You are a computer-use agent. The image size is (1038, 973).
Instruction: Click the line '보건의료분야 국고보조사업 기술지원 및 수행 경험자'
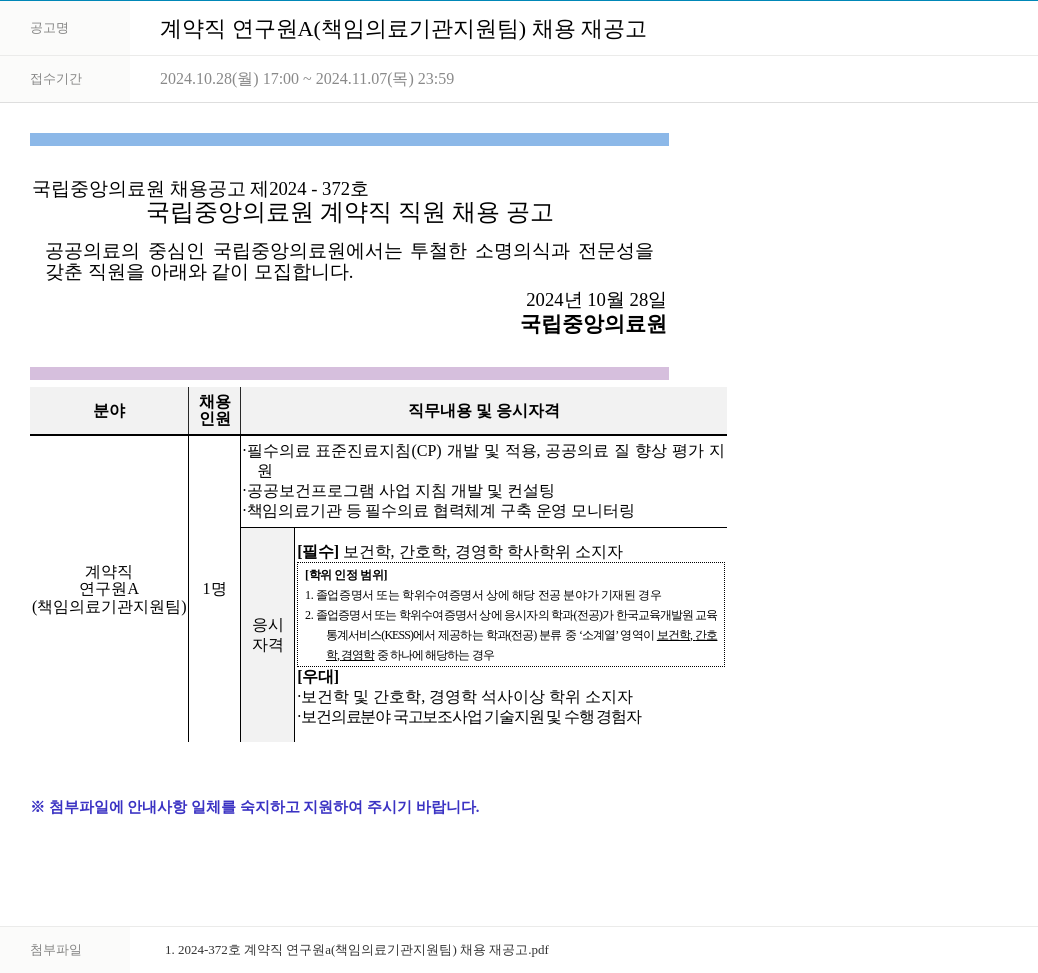(x=469, y=717)
